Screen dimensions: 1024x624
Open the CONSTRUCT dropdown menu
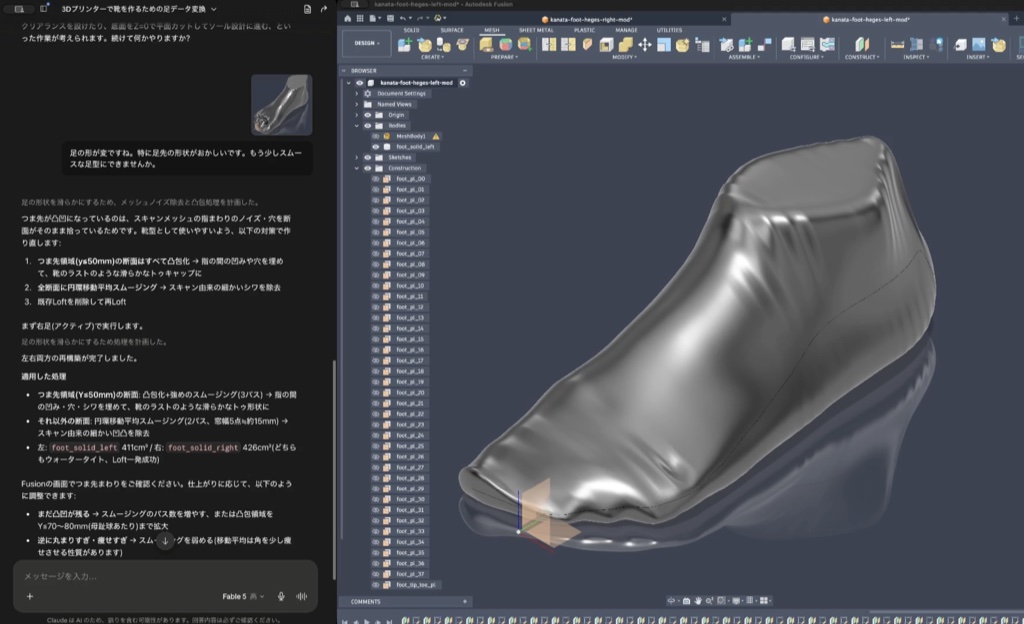point(862,57)
